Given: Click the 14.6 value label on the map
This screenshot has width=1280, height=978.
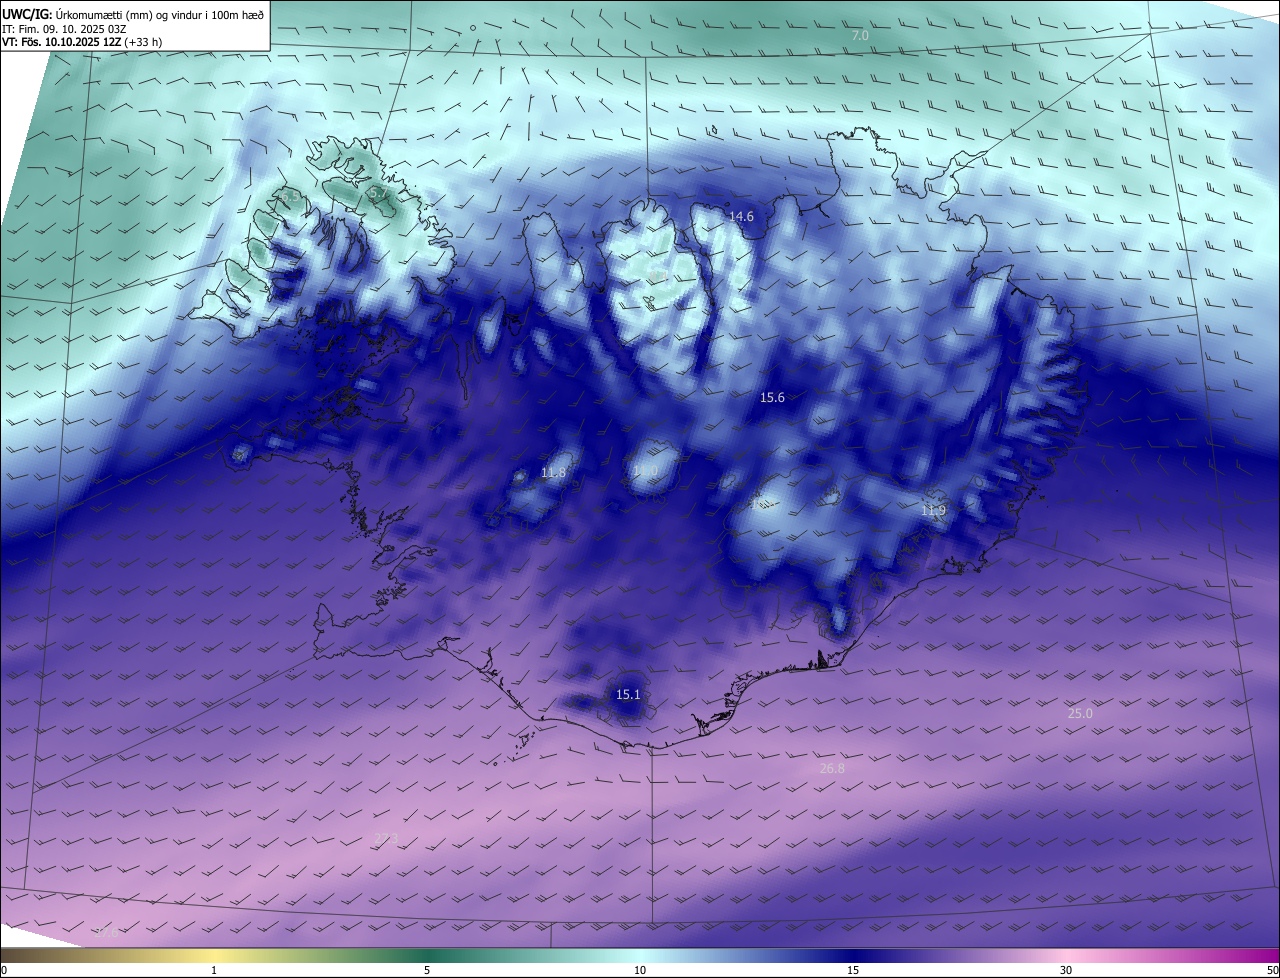Looking at the screenshot, I should [x=741, y=217].
